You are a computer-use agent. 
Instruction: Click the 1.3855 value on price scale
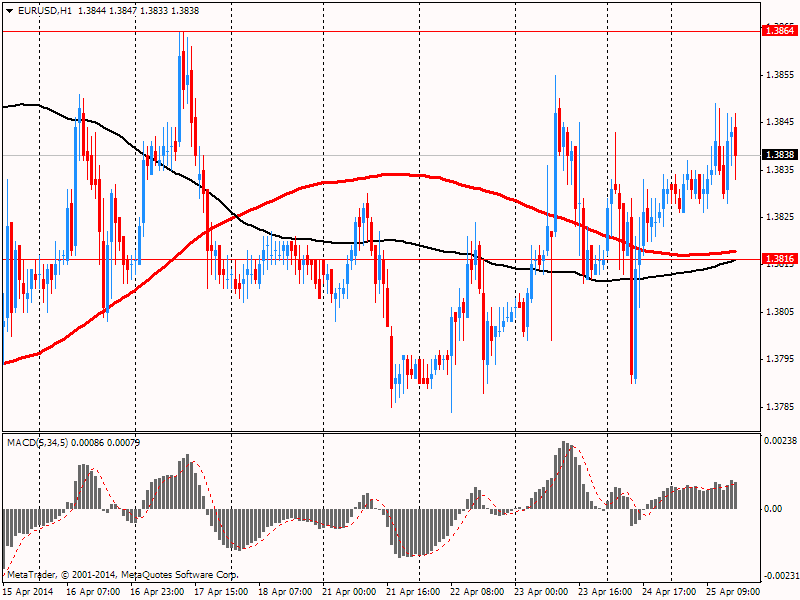[x=780, y=75]
